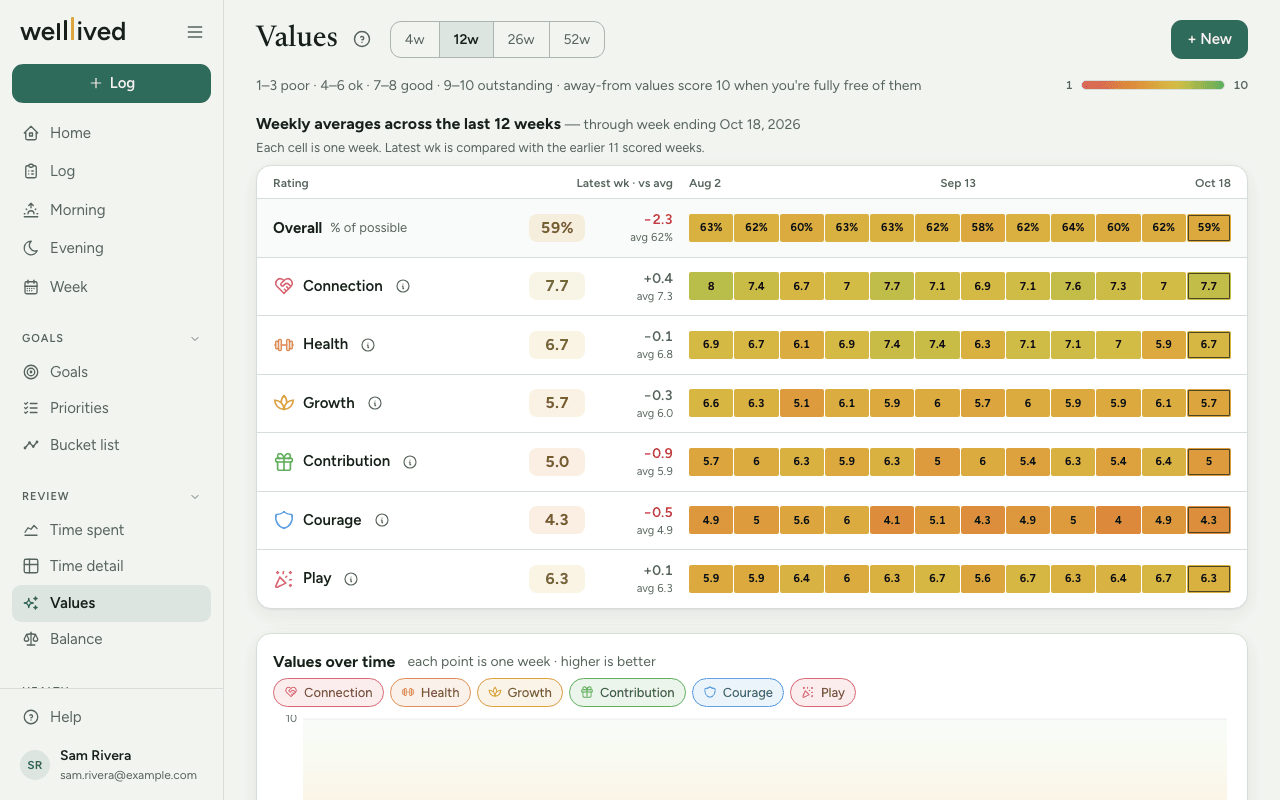Toggle the Play series chip in chart
This screenshot has height=800, width=1280.
click(x=823, y=693)
